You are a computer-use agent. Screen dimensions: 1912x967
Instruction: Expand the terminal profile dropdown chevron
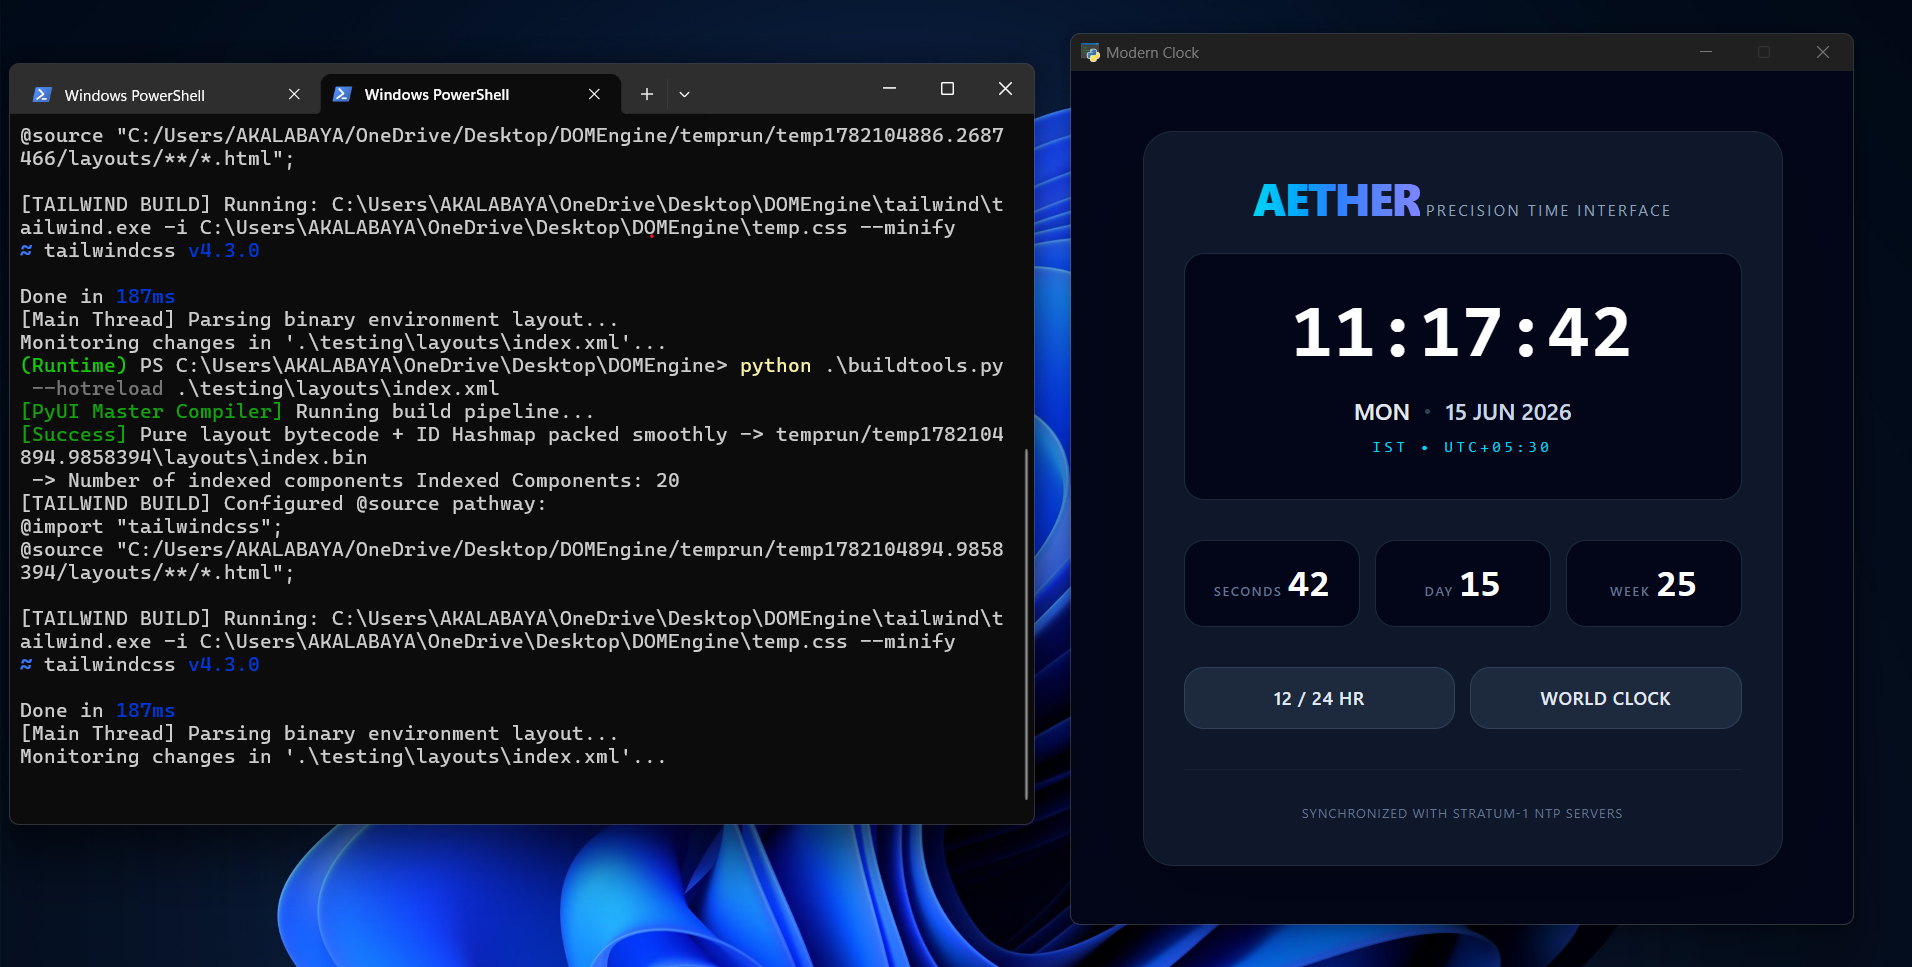point(684,94)
